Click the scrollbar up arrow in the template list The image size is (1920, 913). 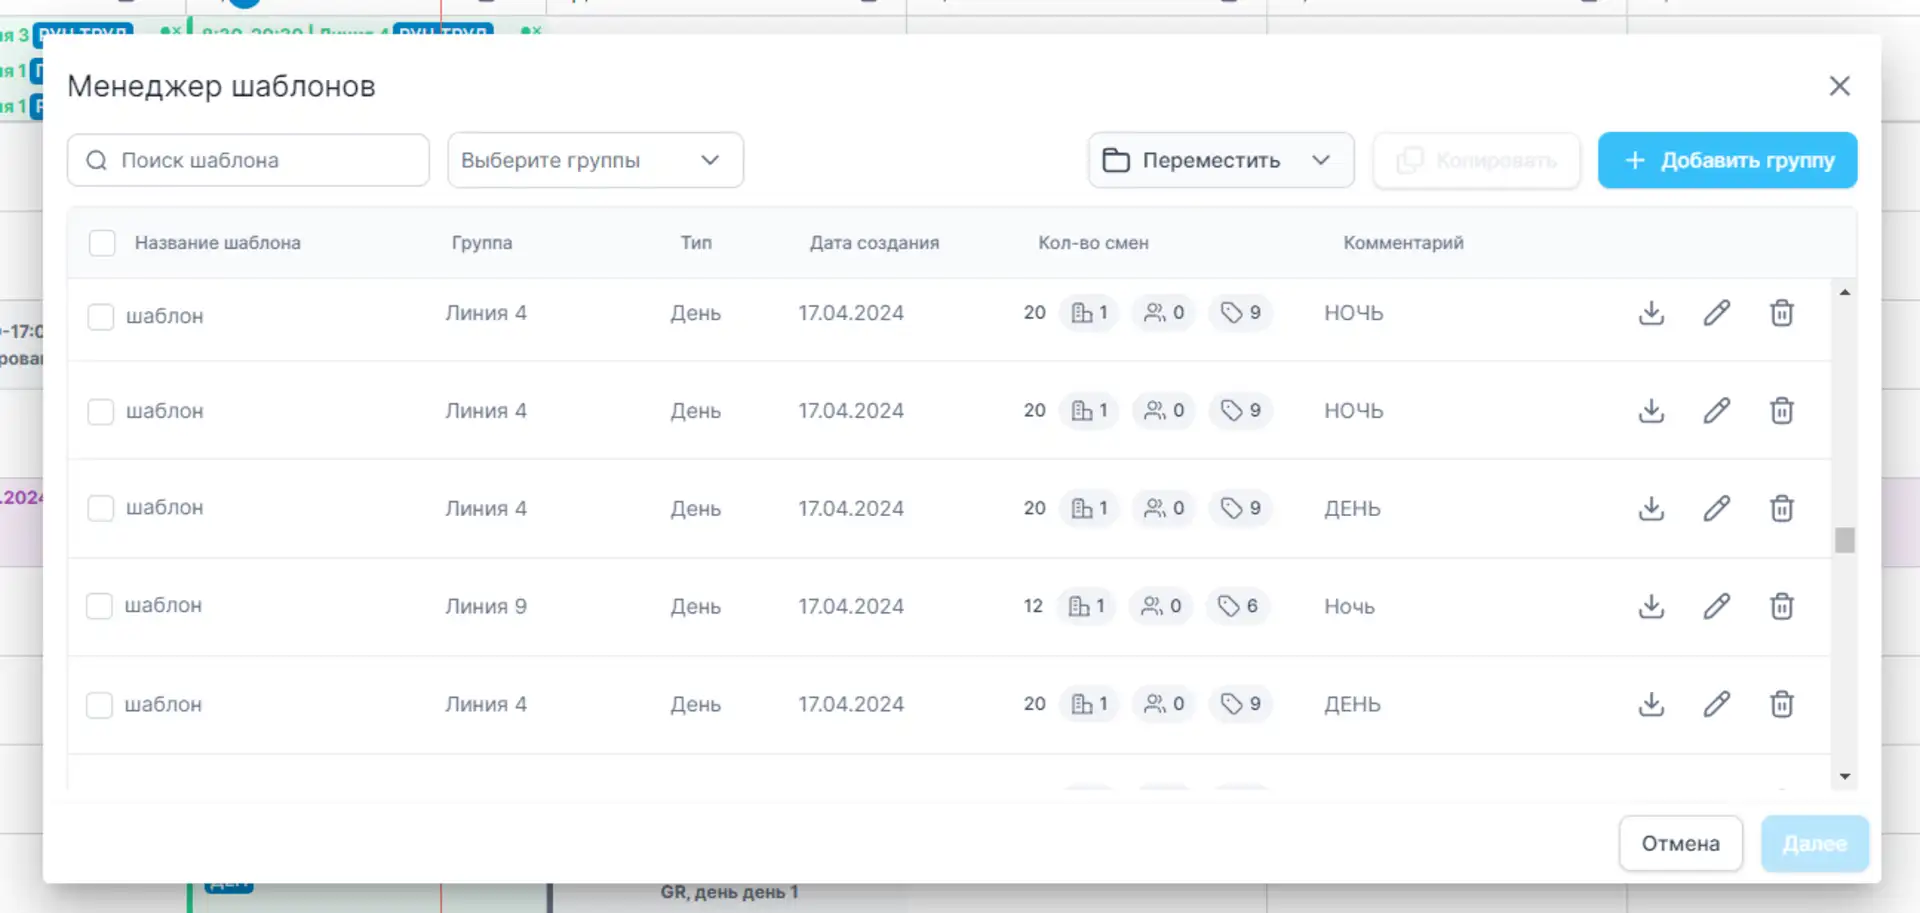[1845, 292]
